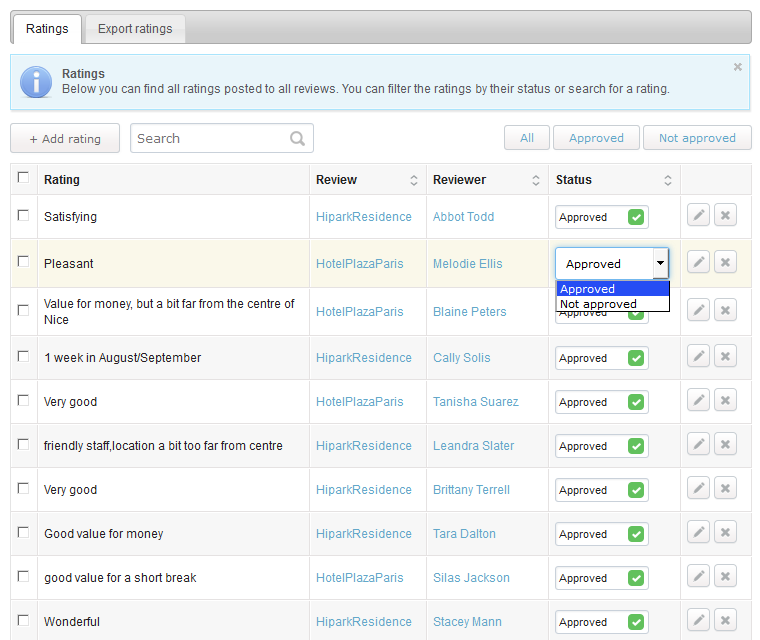Open the Export ratings tab
Image resolution: width=760 pixels, height=640 pixels.
(x=135, y=29)
